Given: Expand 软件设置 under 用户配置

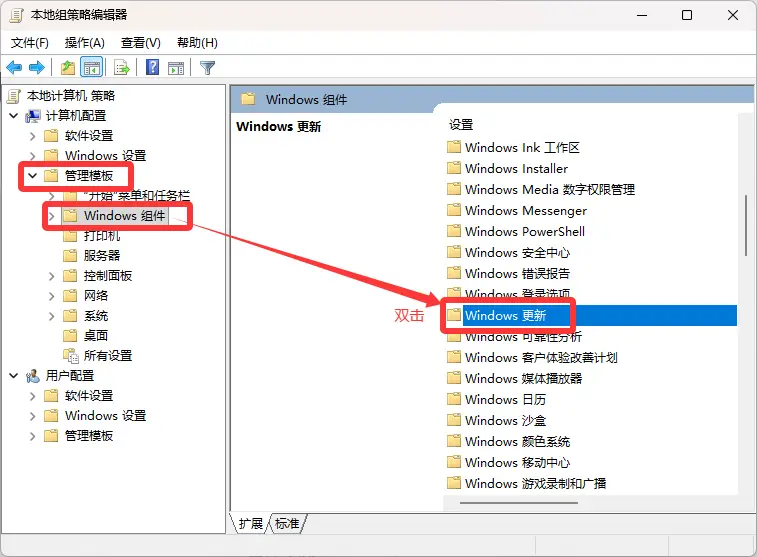Looking at the screenshot, I should point(32,396).
